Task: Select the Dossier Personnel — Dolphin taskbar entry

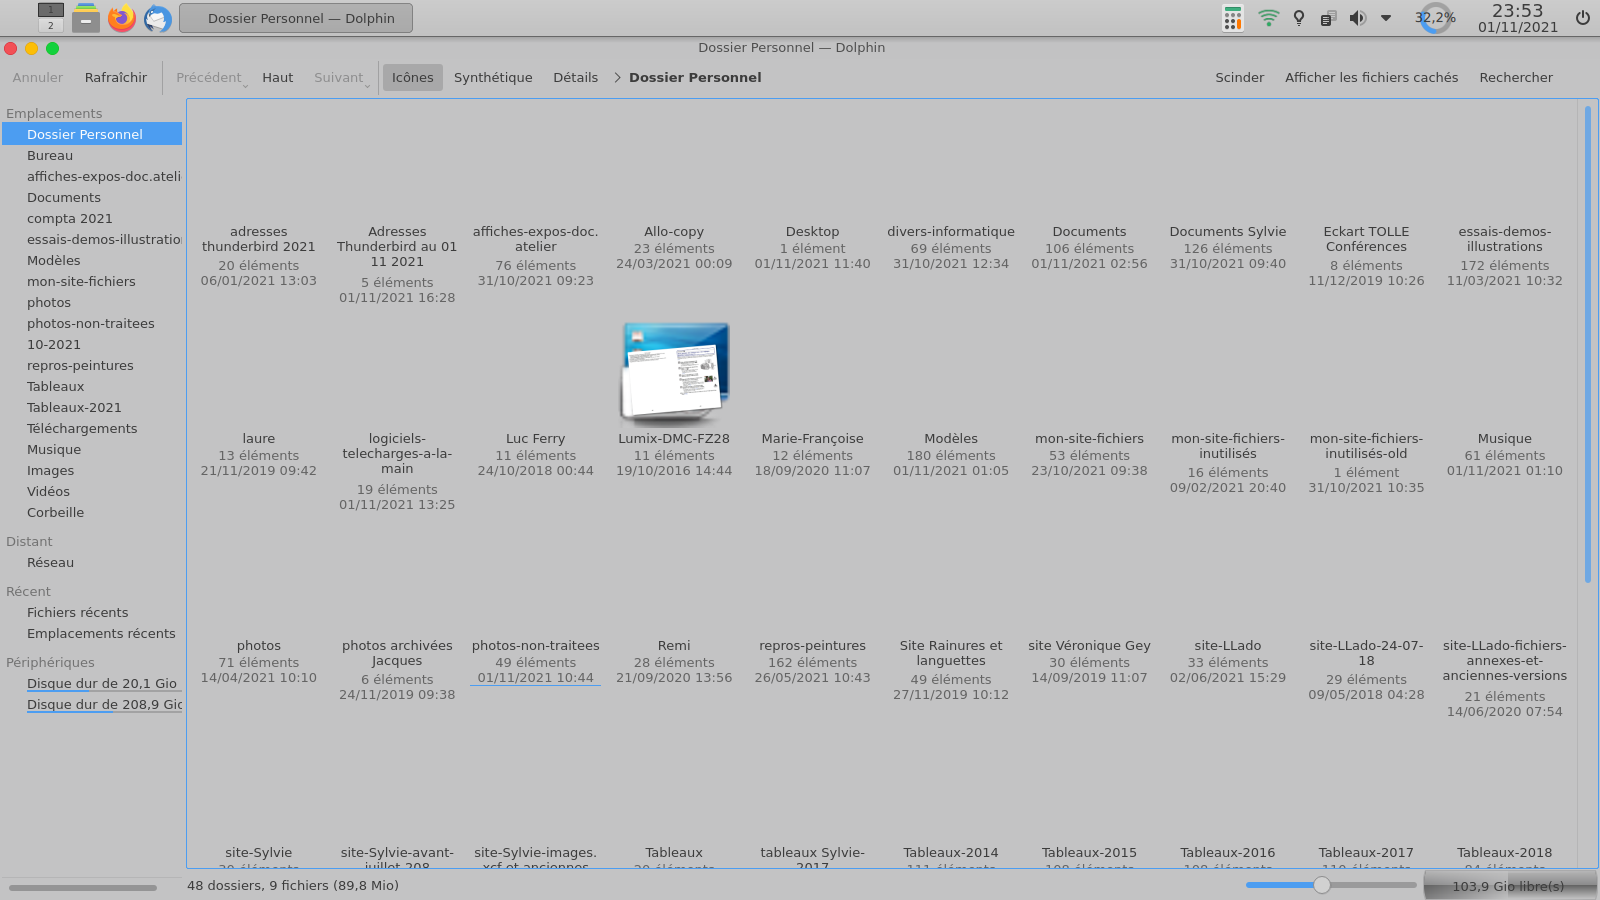Action: click(x=296, y=18)
